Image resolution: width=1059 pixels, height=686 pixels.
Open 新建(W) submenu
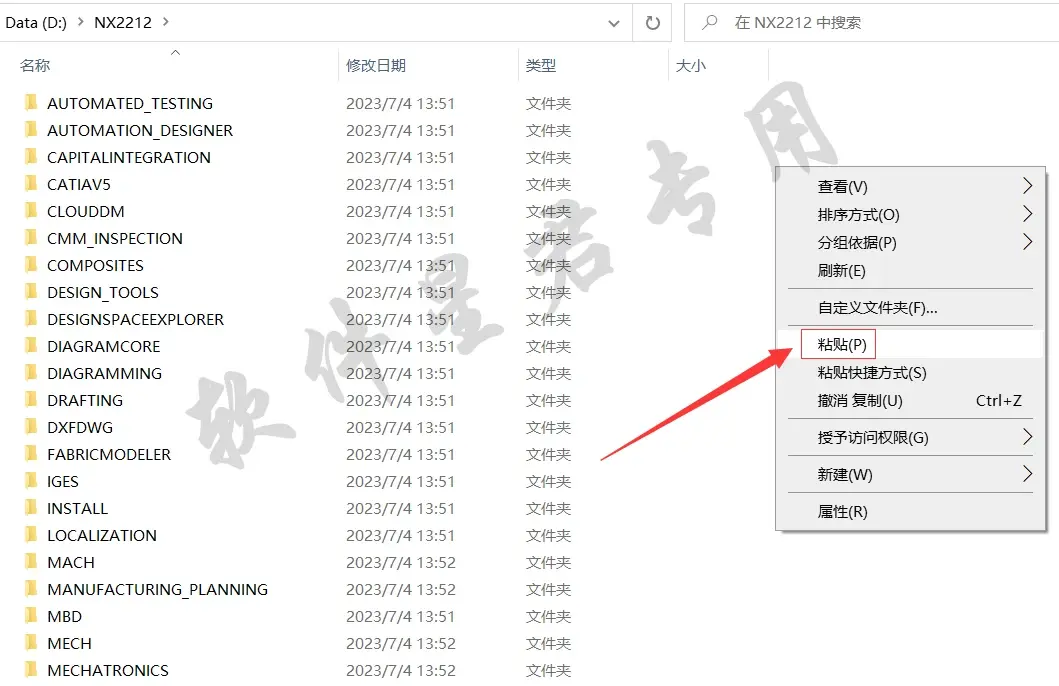pos(910,475)
